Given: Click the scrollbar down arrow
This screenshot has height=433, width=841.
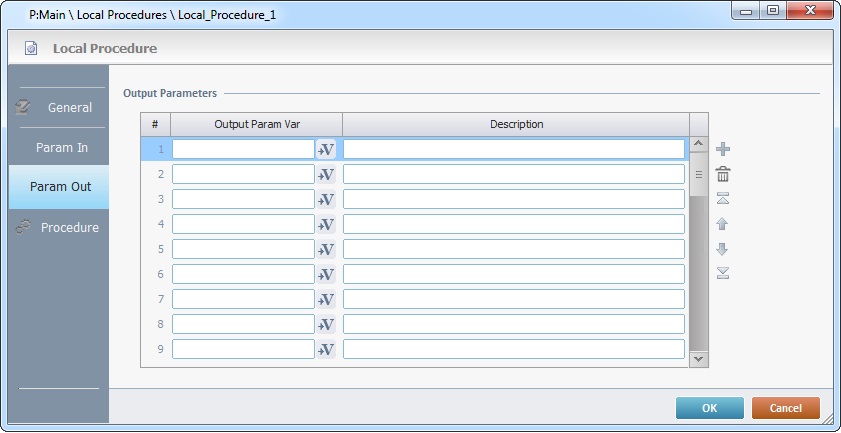Looking at the screenshot, I should click(x=698, y=358).
